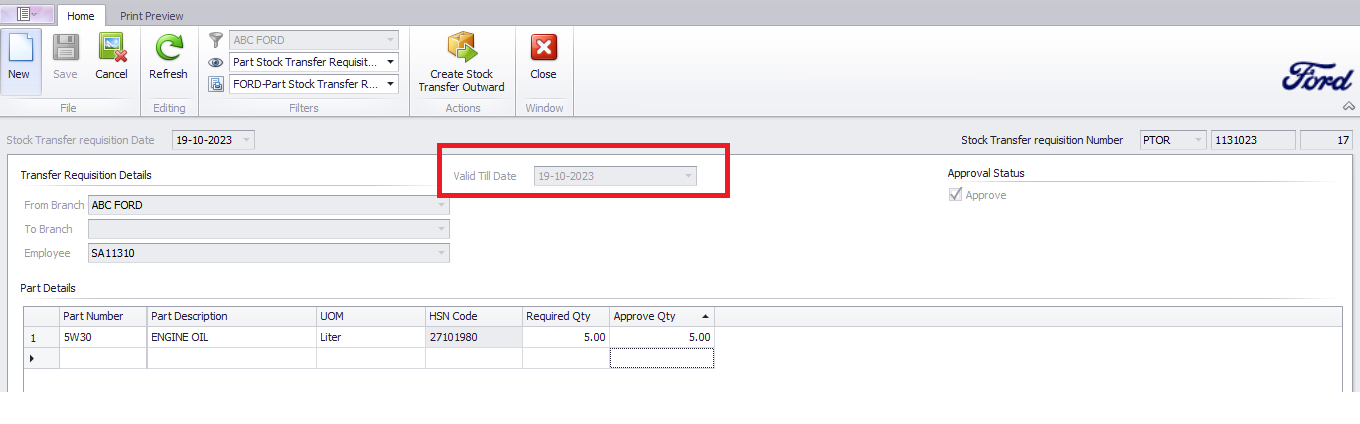Click the New document icon
This screenshot has width=1360, height=424.
coord(19,47)
